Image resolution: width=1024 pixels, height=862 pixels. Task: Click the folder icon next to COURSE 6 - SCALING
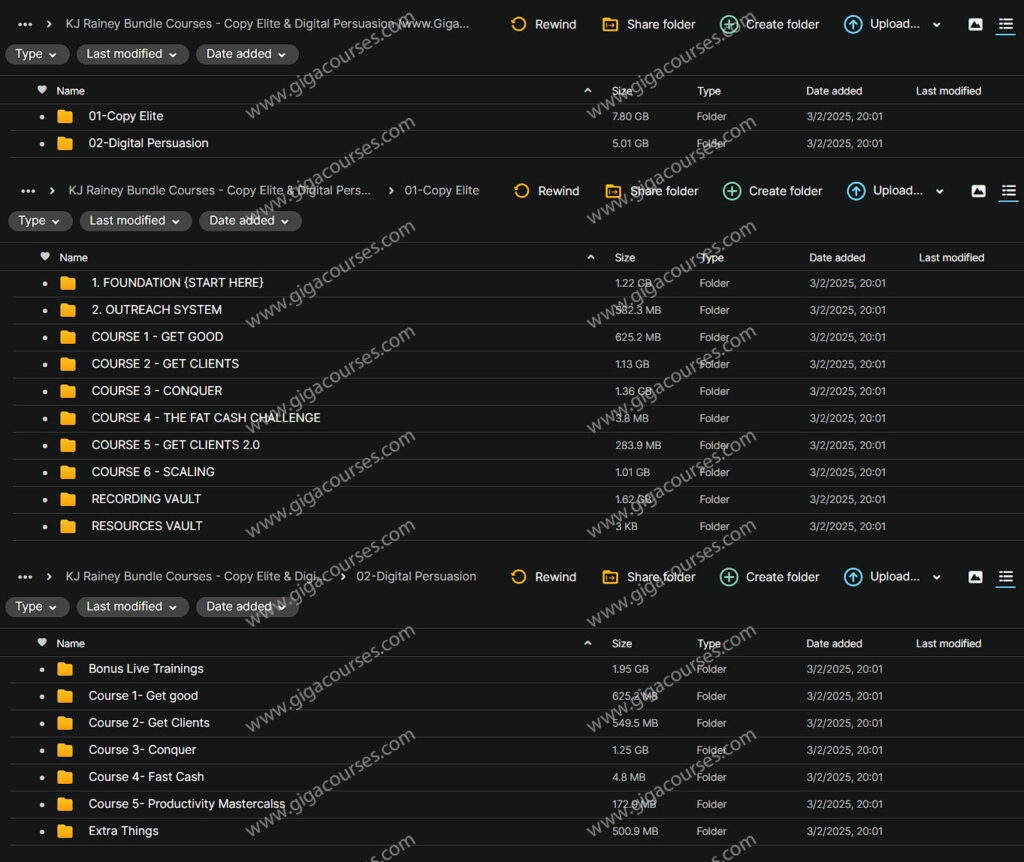[68, 472]
